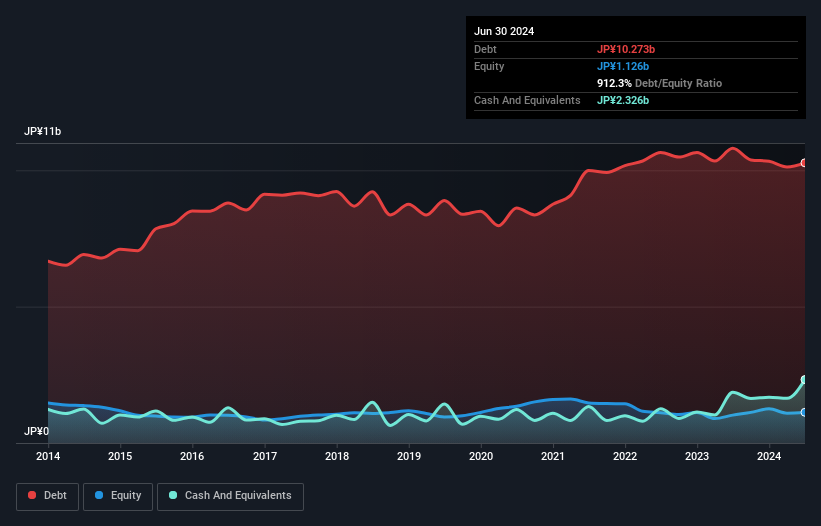The height and width of the screenshot is (526, 821).
Task: Select the 2017 x-axis label
Action: point(265,456)
